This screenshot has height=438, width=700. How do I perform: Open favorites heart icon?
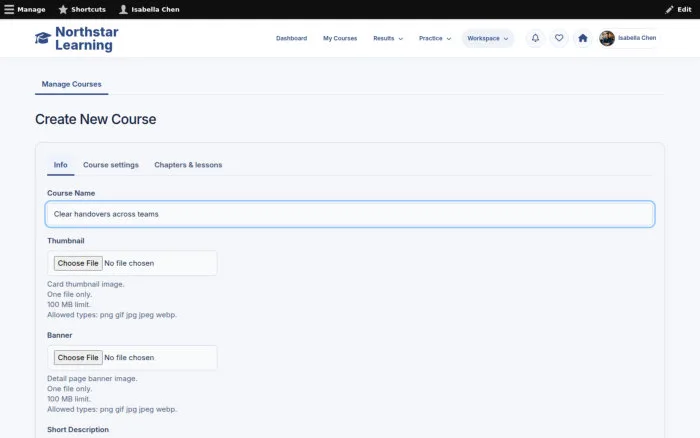559,38
